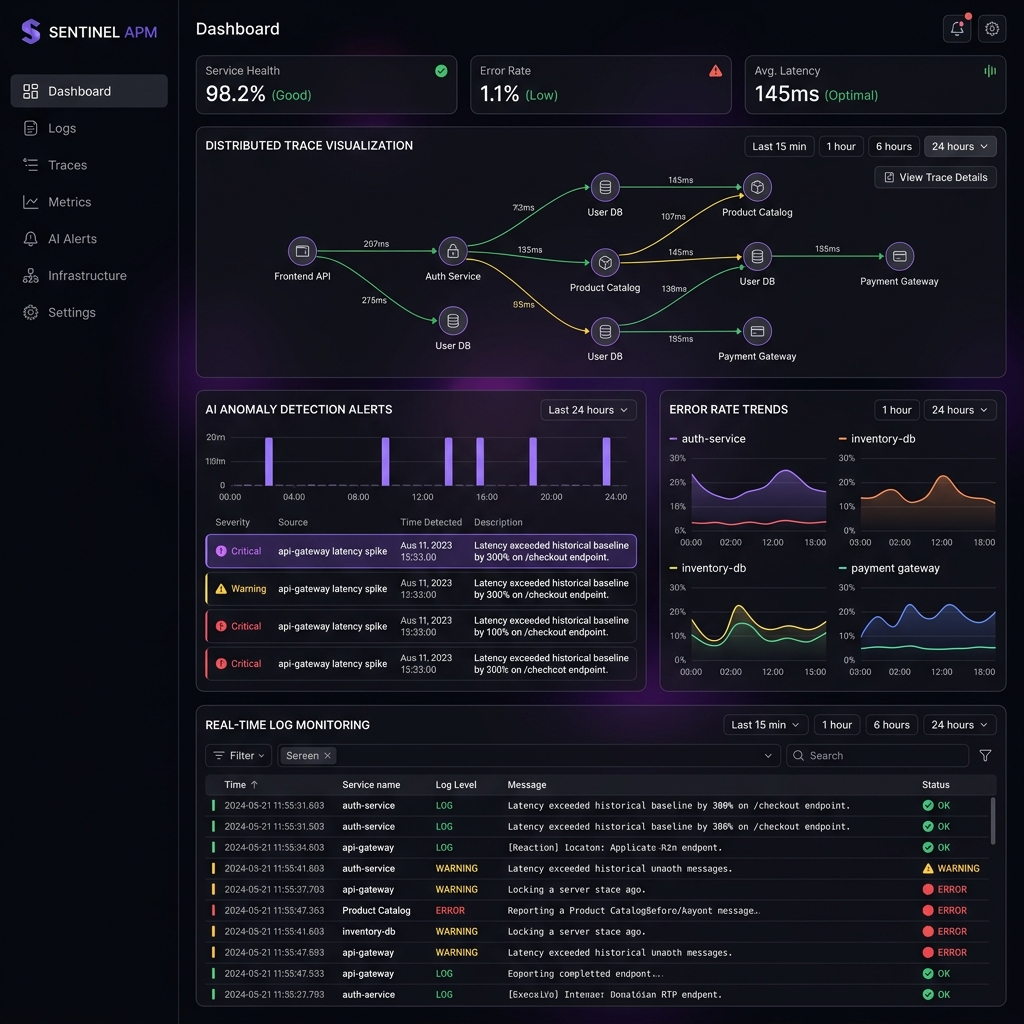Click the Warning alert triangle icon
The width and height of the screenshot is (1024, 1024).
221,588
